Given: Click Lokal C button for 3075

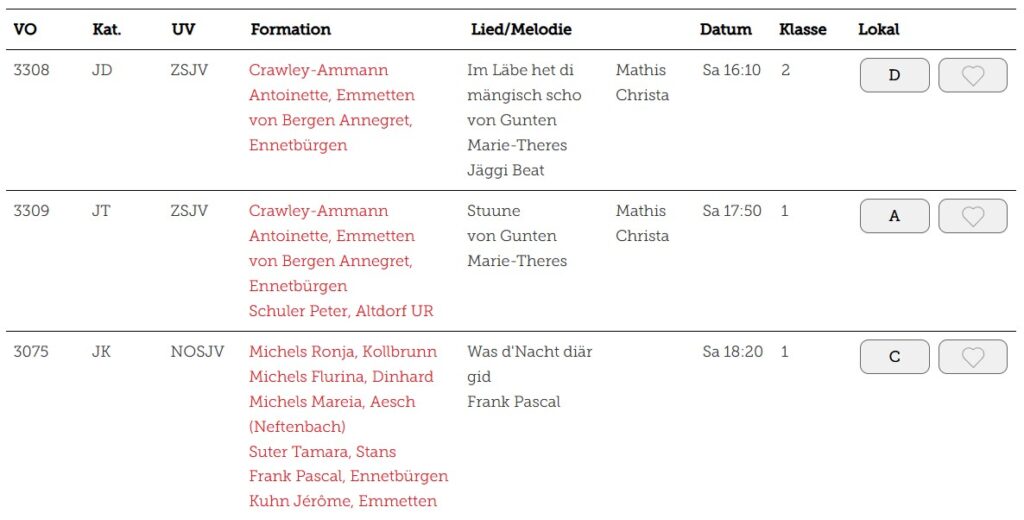Looking at the screenshot, I should pos(895,357).
